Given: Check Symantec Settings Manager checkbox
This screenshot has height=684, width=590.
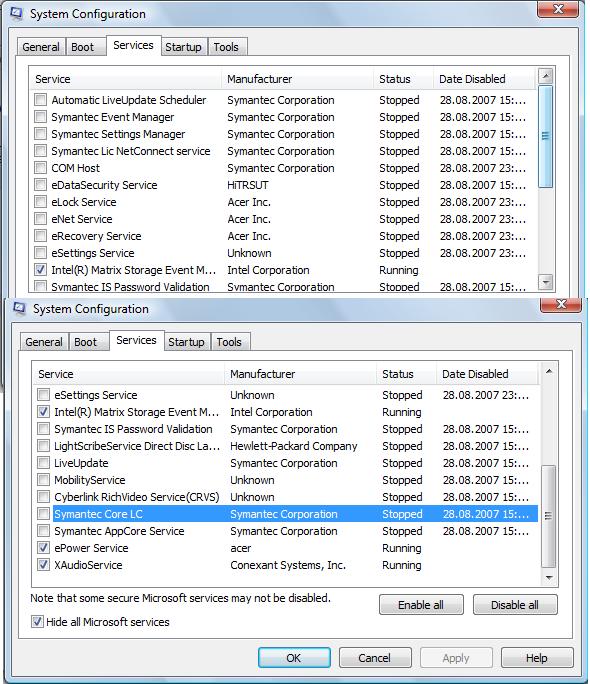Looking at the screenshot, I should (41, 133).
